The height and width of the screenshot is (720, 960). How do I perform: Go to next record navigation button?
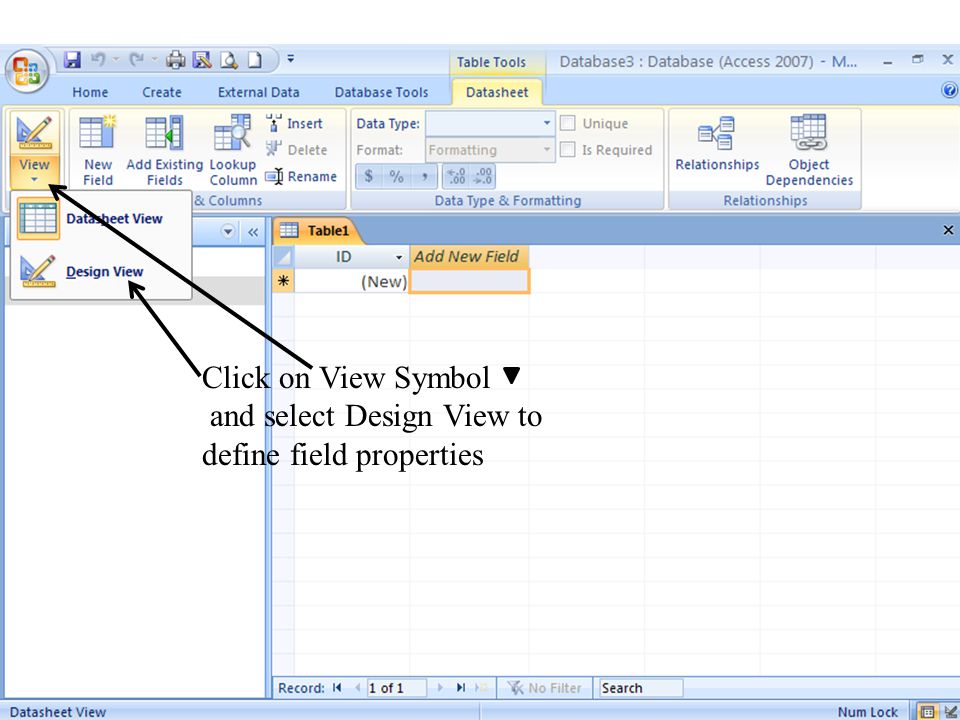click(440, 688)
